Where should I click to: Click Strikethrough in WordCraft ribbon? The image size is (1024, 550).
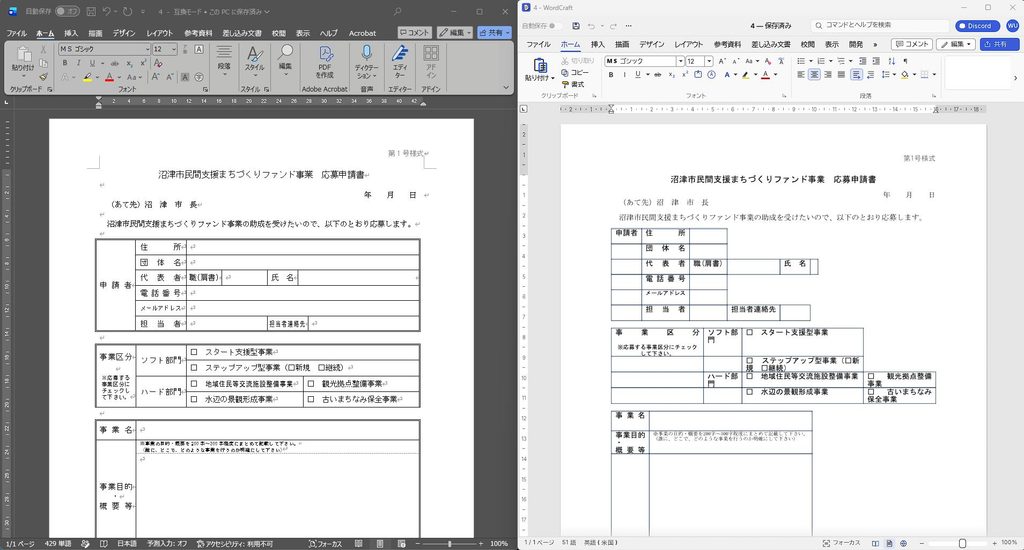658,74
